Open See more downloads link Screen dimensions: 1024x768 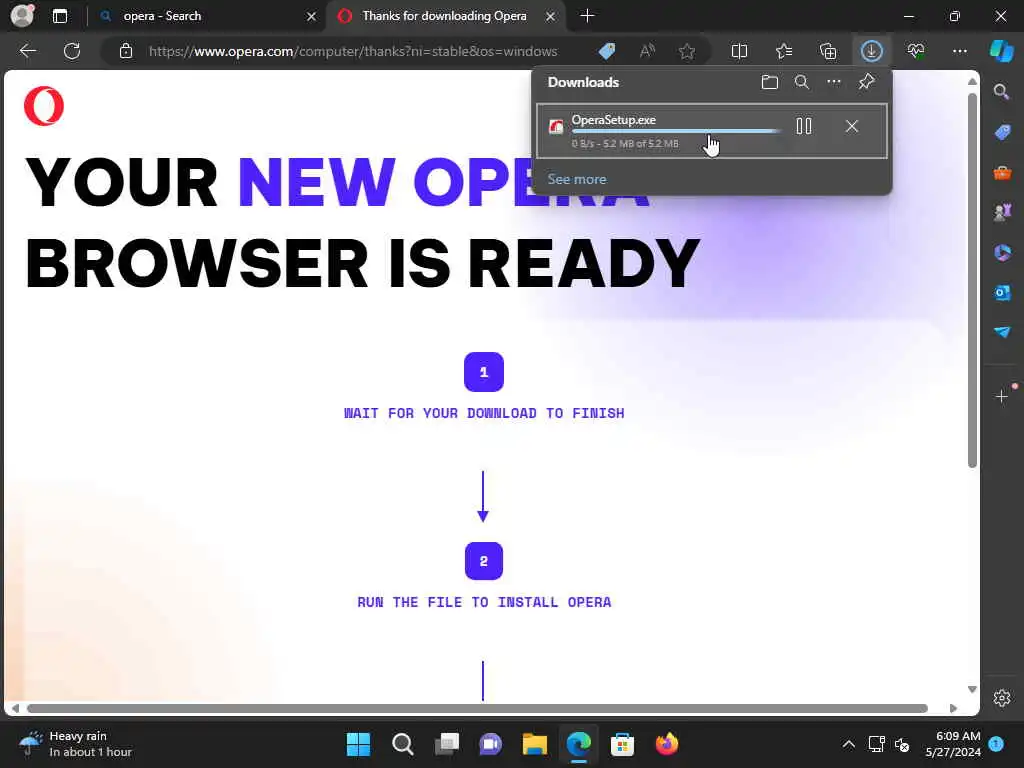tap(577, 179)
